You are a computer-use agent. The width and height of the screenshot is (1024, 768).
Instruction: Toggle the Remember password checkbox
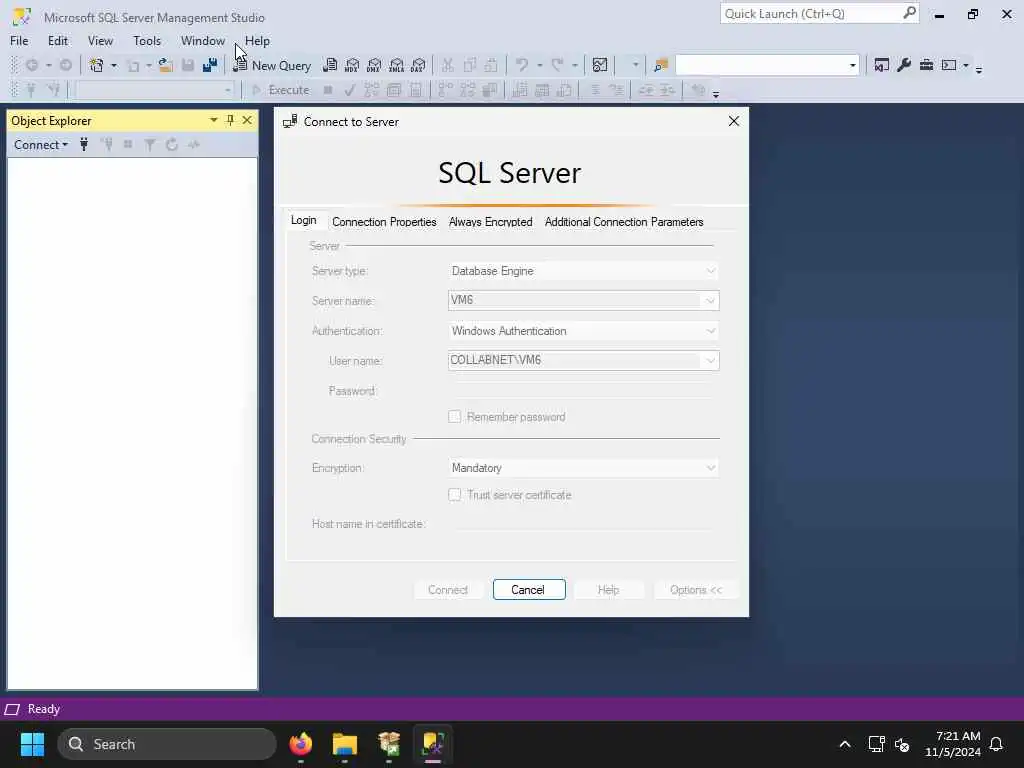455,417
